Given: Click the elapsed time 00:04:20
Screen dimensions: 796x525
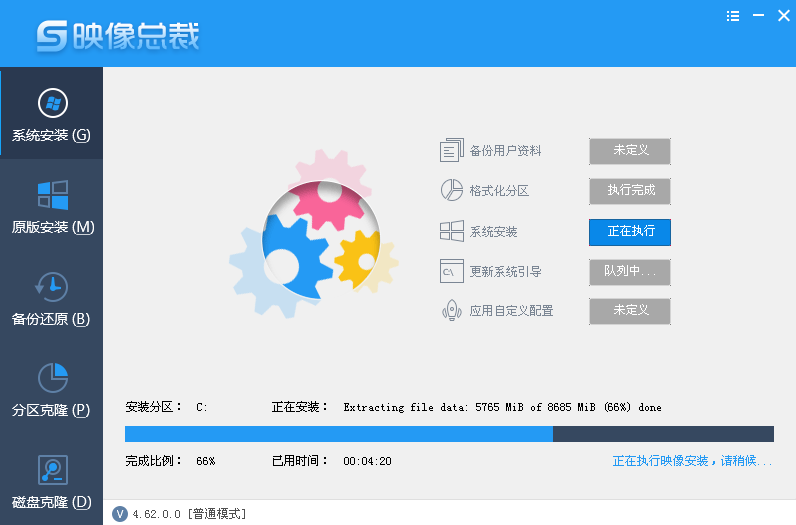Looking at the screenshot, I should 367,461.
